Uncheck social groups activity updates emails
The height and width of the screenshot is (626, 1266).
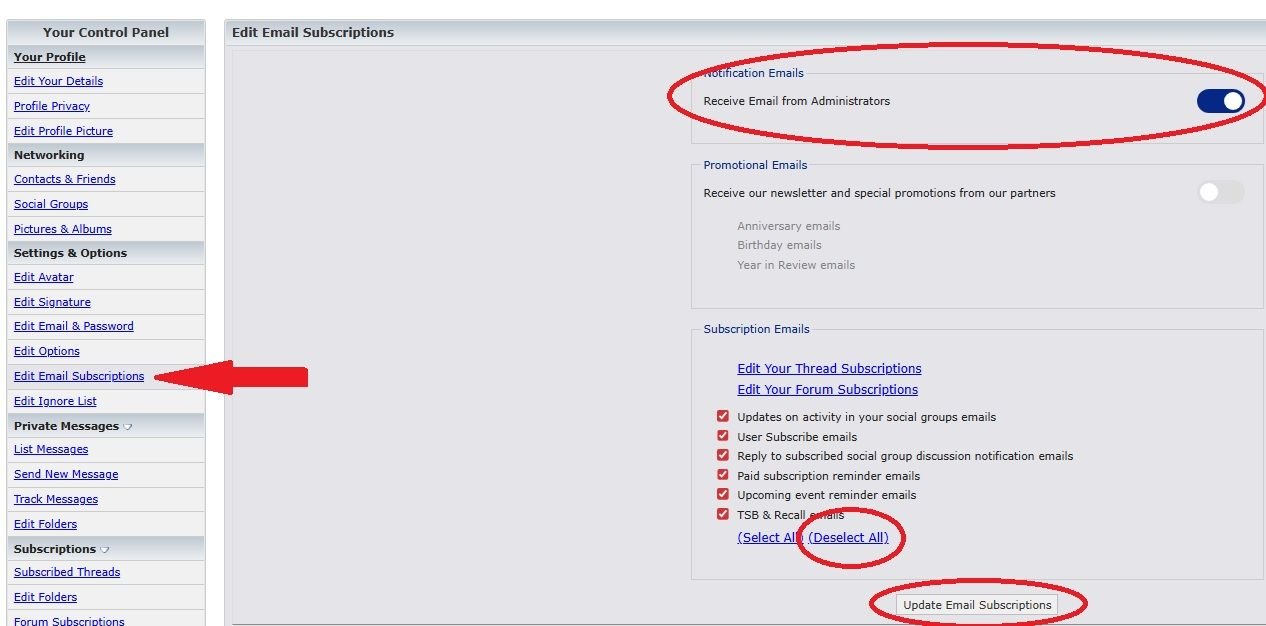pos(723,416)
